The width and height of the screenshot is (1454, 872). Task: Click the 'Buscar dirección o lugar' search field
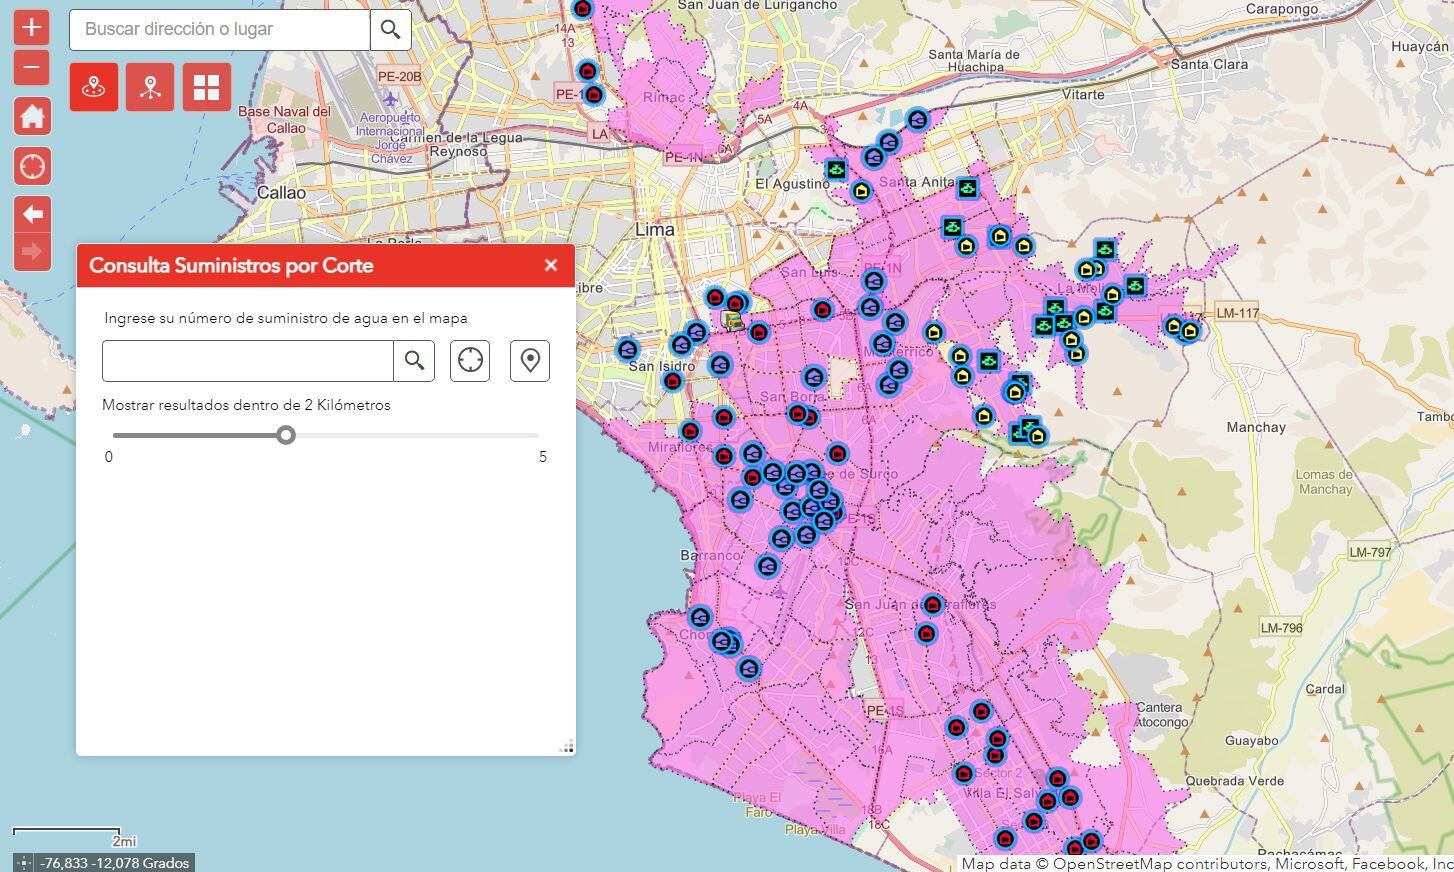(220, 30)
